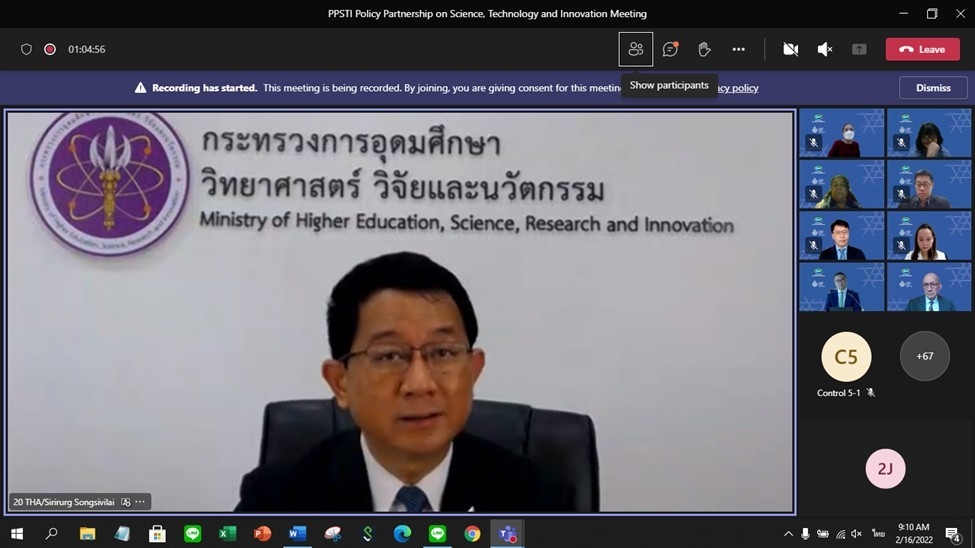
Task: Open the meeting chat conversation
Action: [670, 49]
